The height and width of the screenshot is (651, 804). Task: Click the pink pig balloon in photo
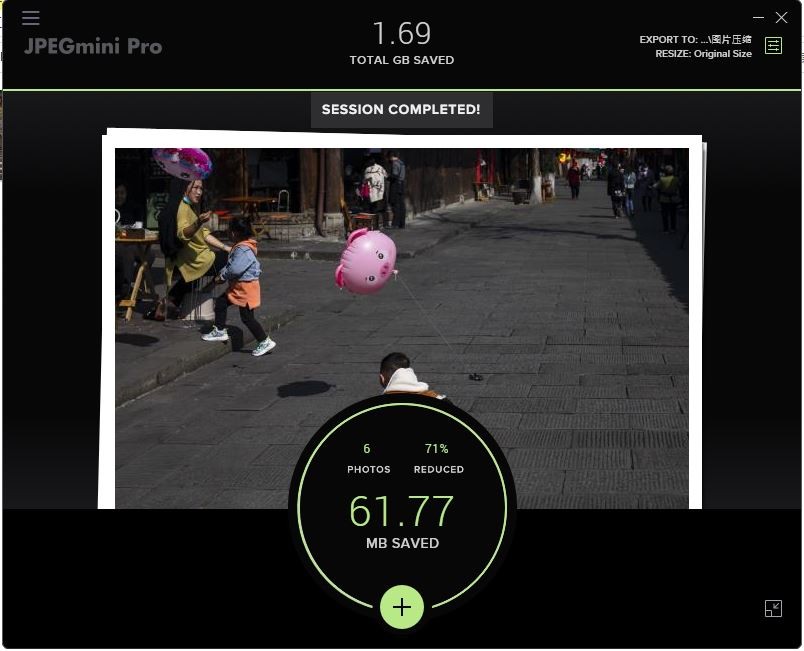click(366, 261)
